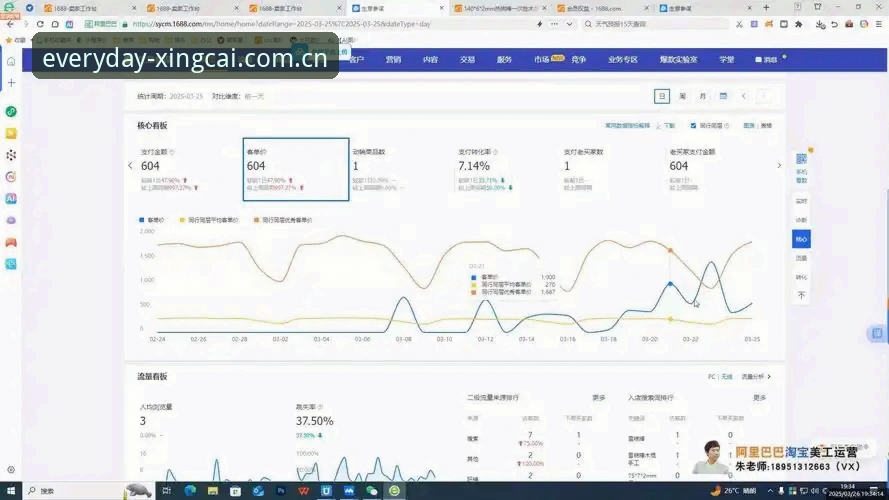Switch view to 图表 chart mode

749,126
